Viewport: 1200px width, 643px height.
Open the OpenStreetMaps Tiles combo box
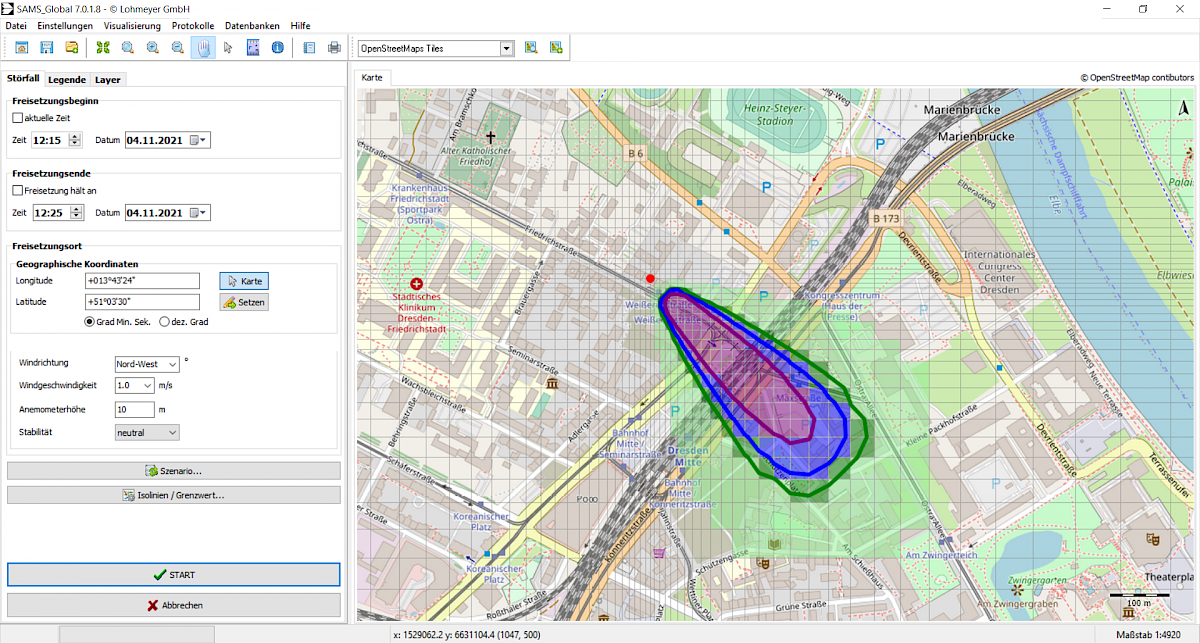[506, 48]
